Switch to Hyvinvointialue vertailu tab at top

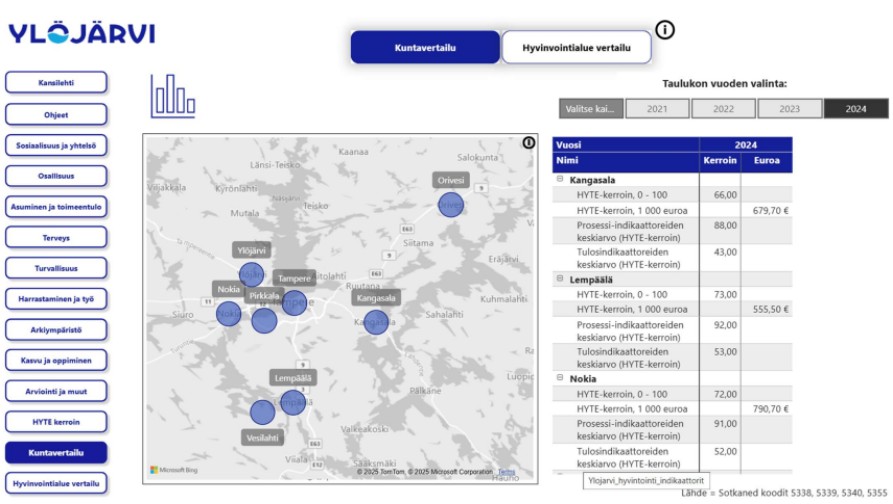coord(576,47)
